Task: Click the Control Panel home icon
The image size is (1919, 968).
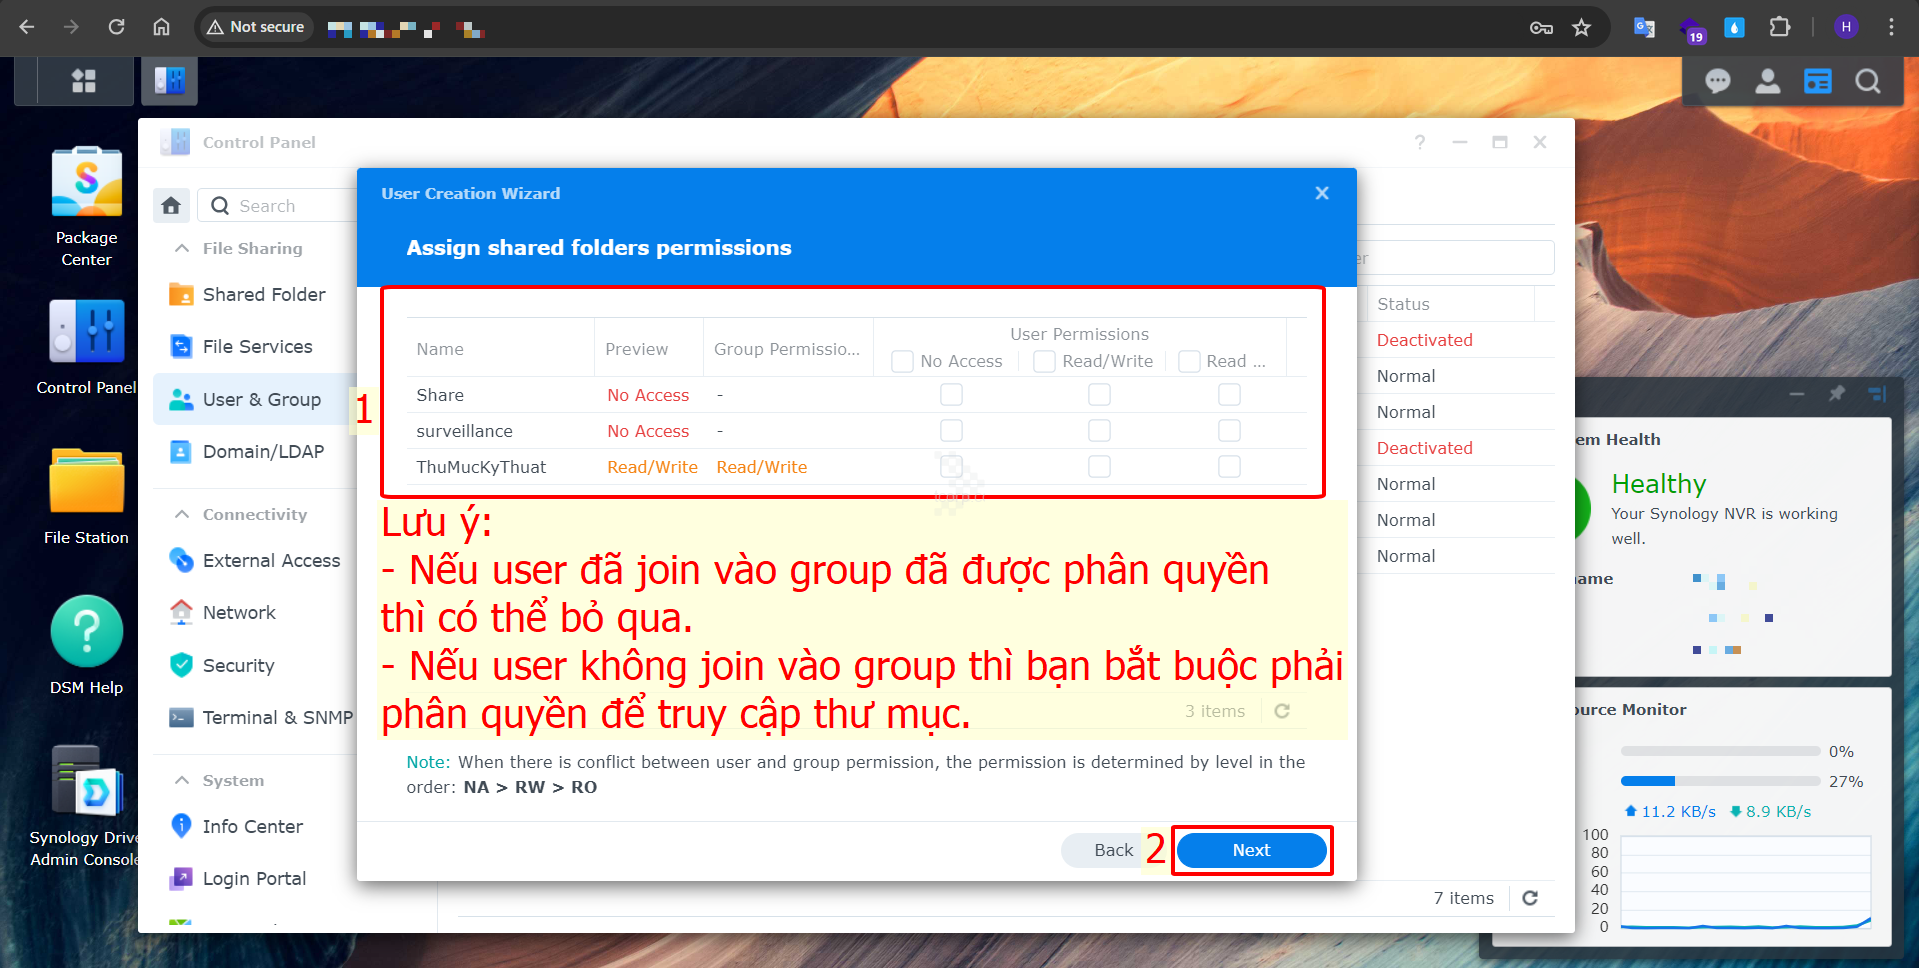Action: click(x=171, y=206)
